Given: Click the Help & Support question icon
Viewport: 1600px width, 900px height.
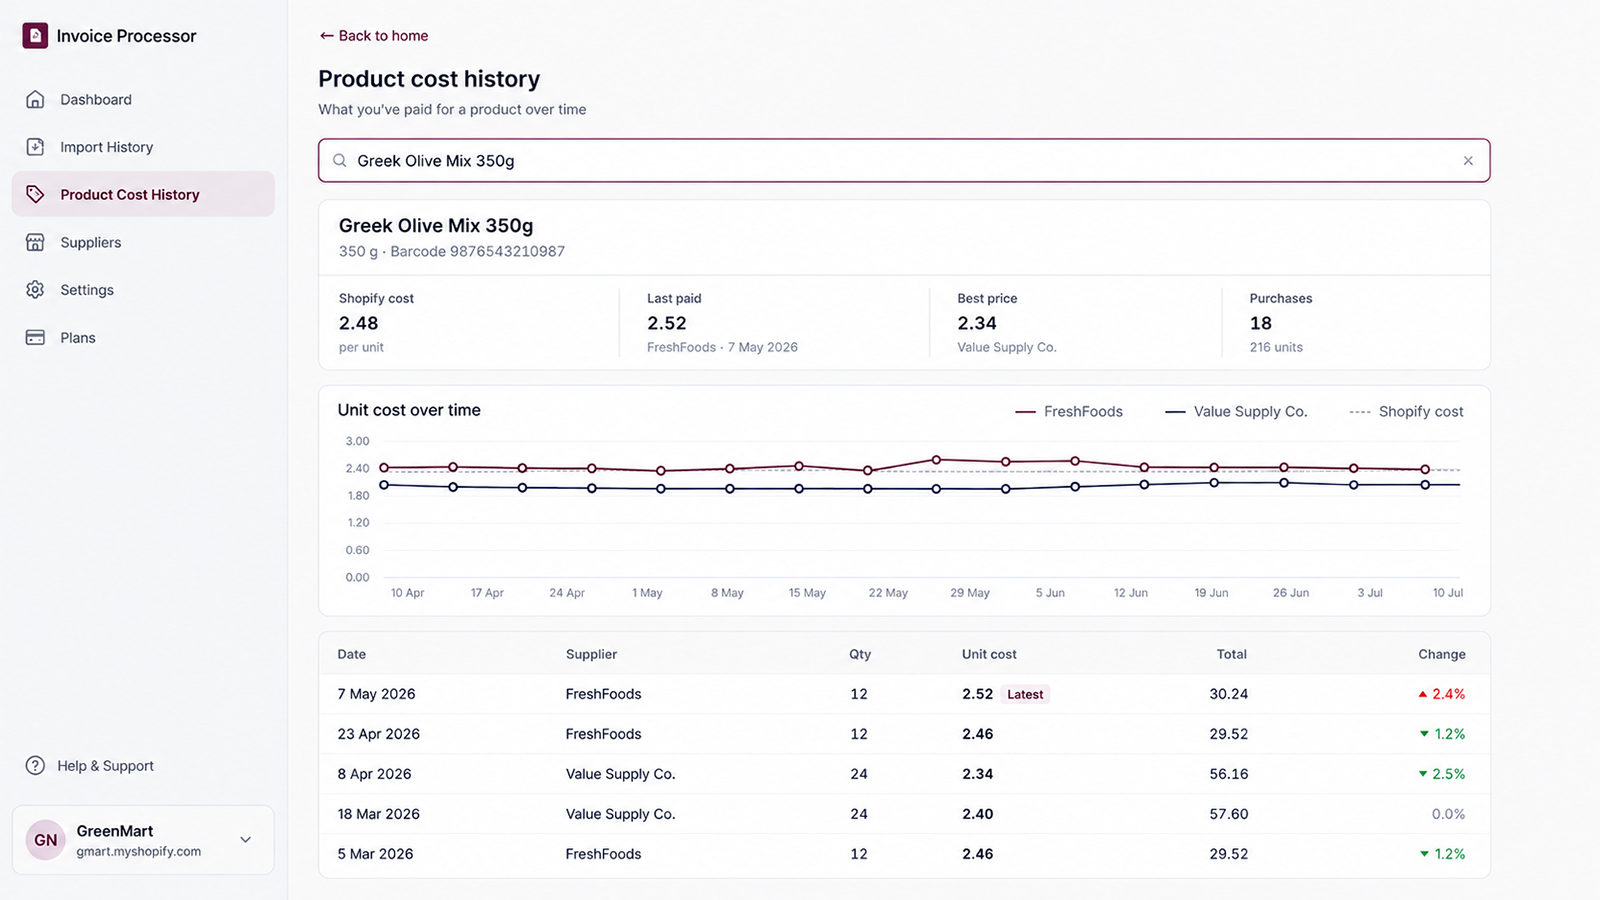Looking at the screenshot, I should pyautogui.click(x=35, y=766).
